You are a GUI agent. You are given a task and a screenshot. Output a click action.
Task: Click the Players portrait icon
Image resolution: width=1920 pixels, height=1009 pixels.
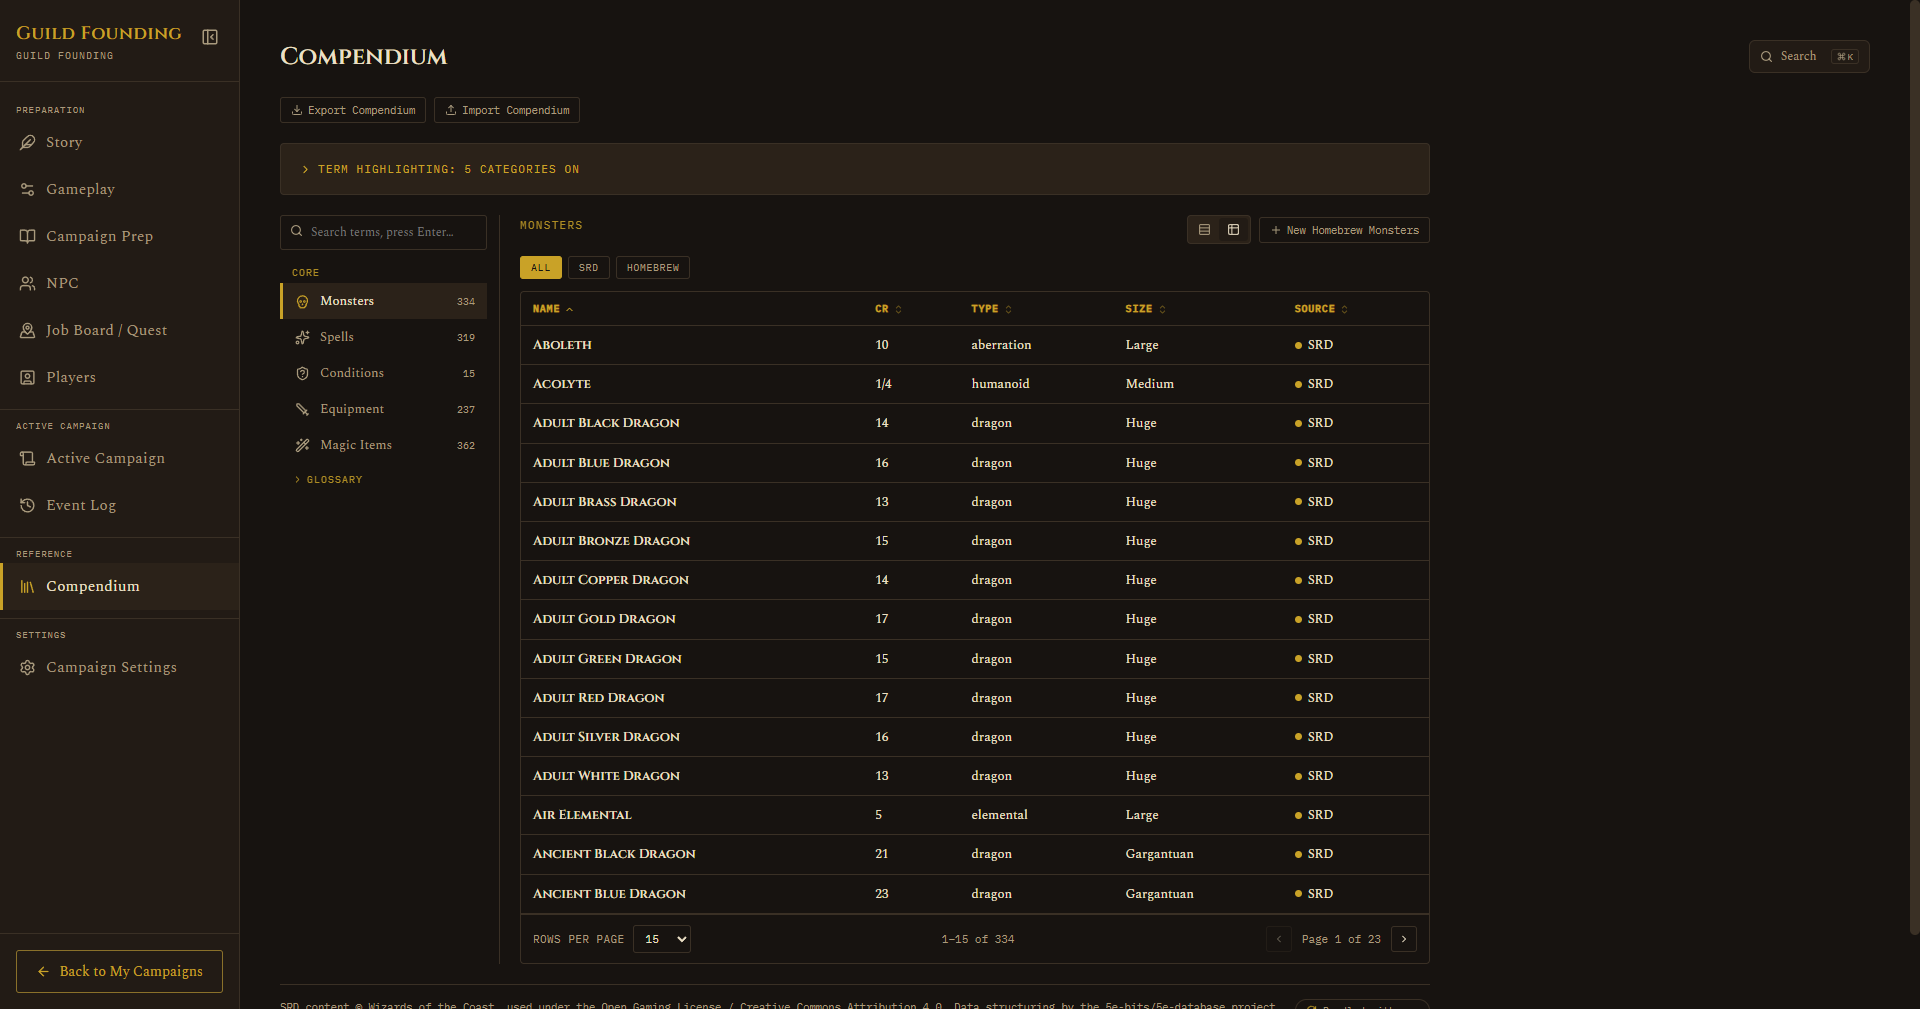(x=28, y=377)
